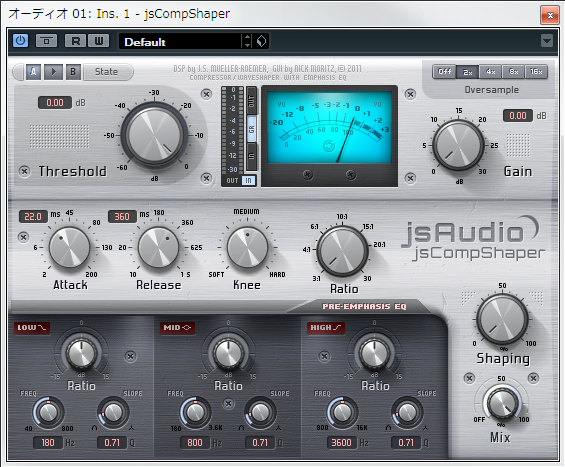The width and height of the screenshot is (565, 467).
Task: Click the Shaping knob
Action: (x=502, y=319)
